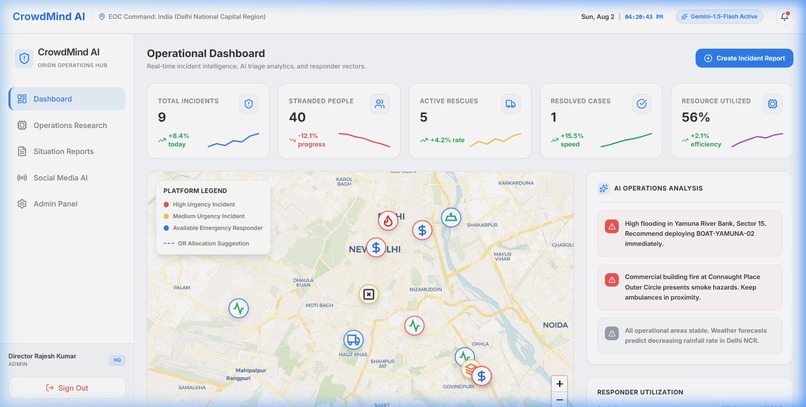Screen dimensions: 806x407
Task: Select the blue pulse marker near Okhla
Action: 465,357
